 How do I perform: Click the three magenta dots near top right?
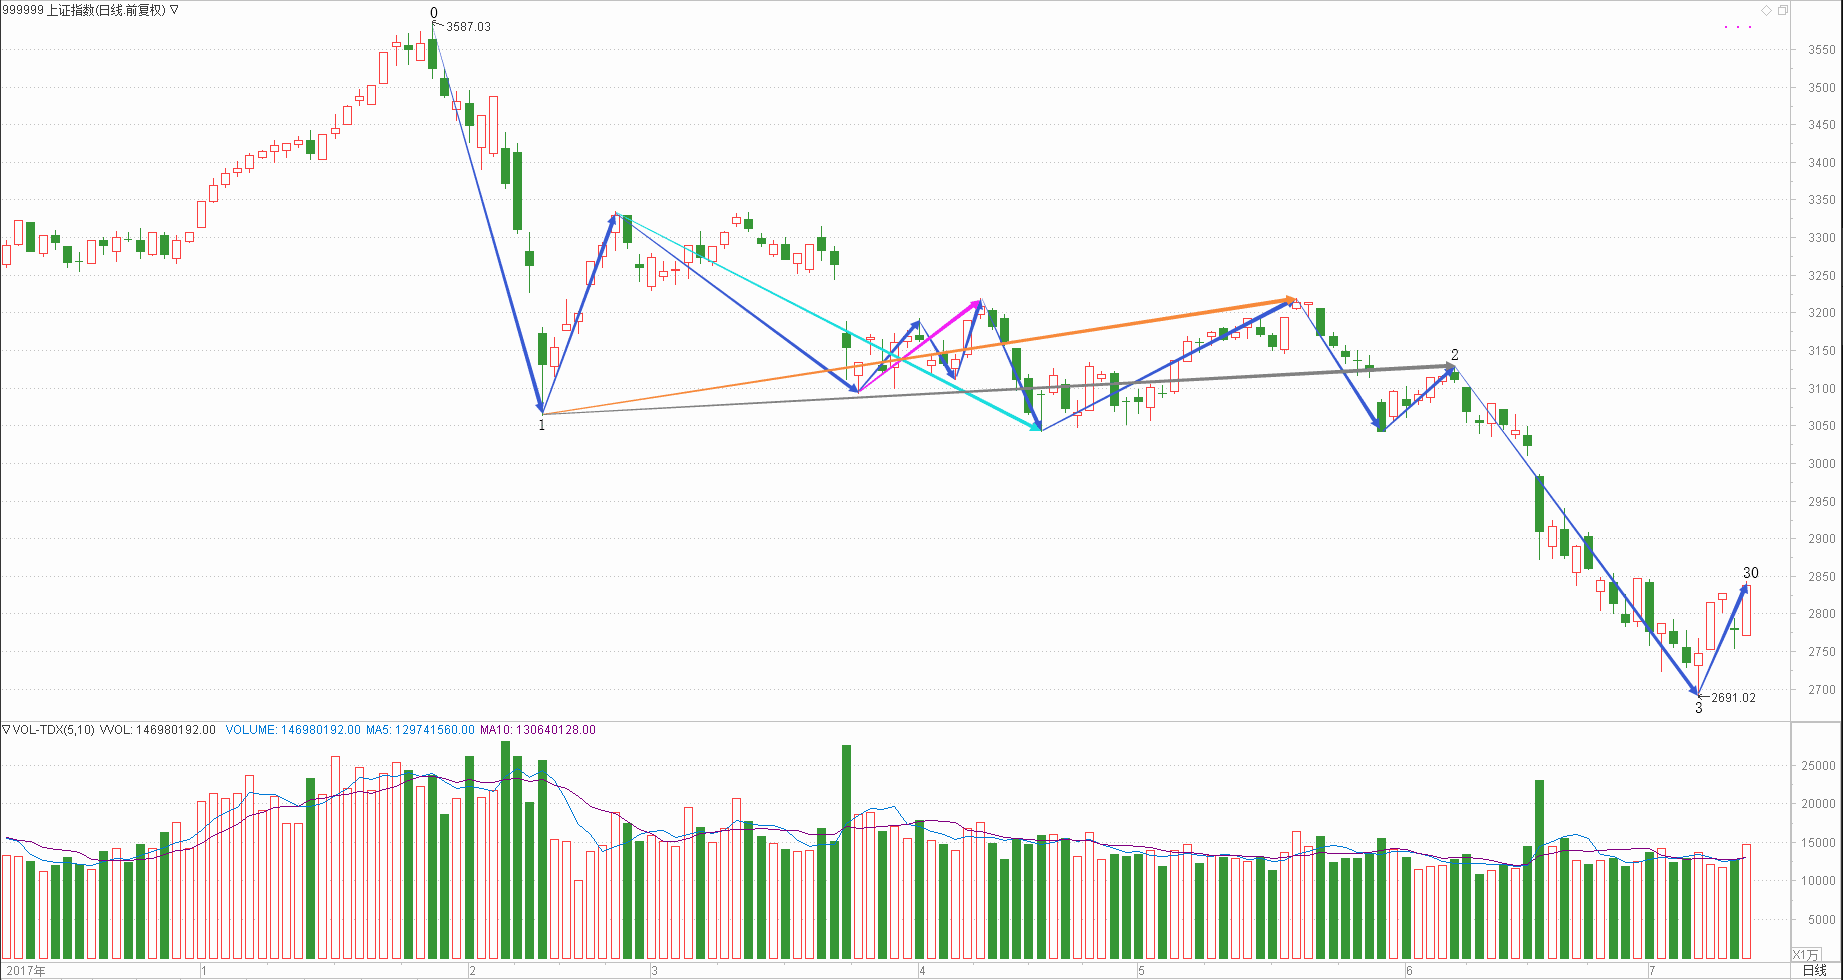point(1738,27)
